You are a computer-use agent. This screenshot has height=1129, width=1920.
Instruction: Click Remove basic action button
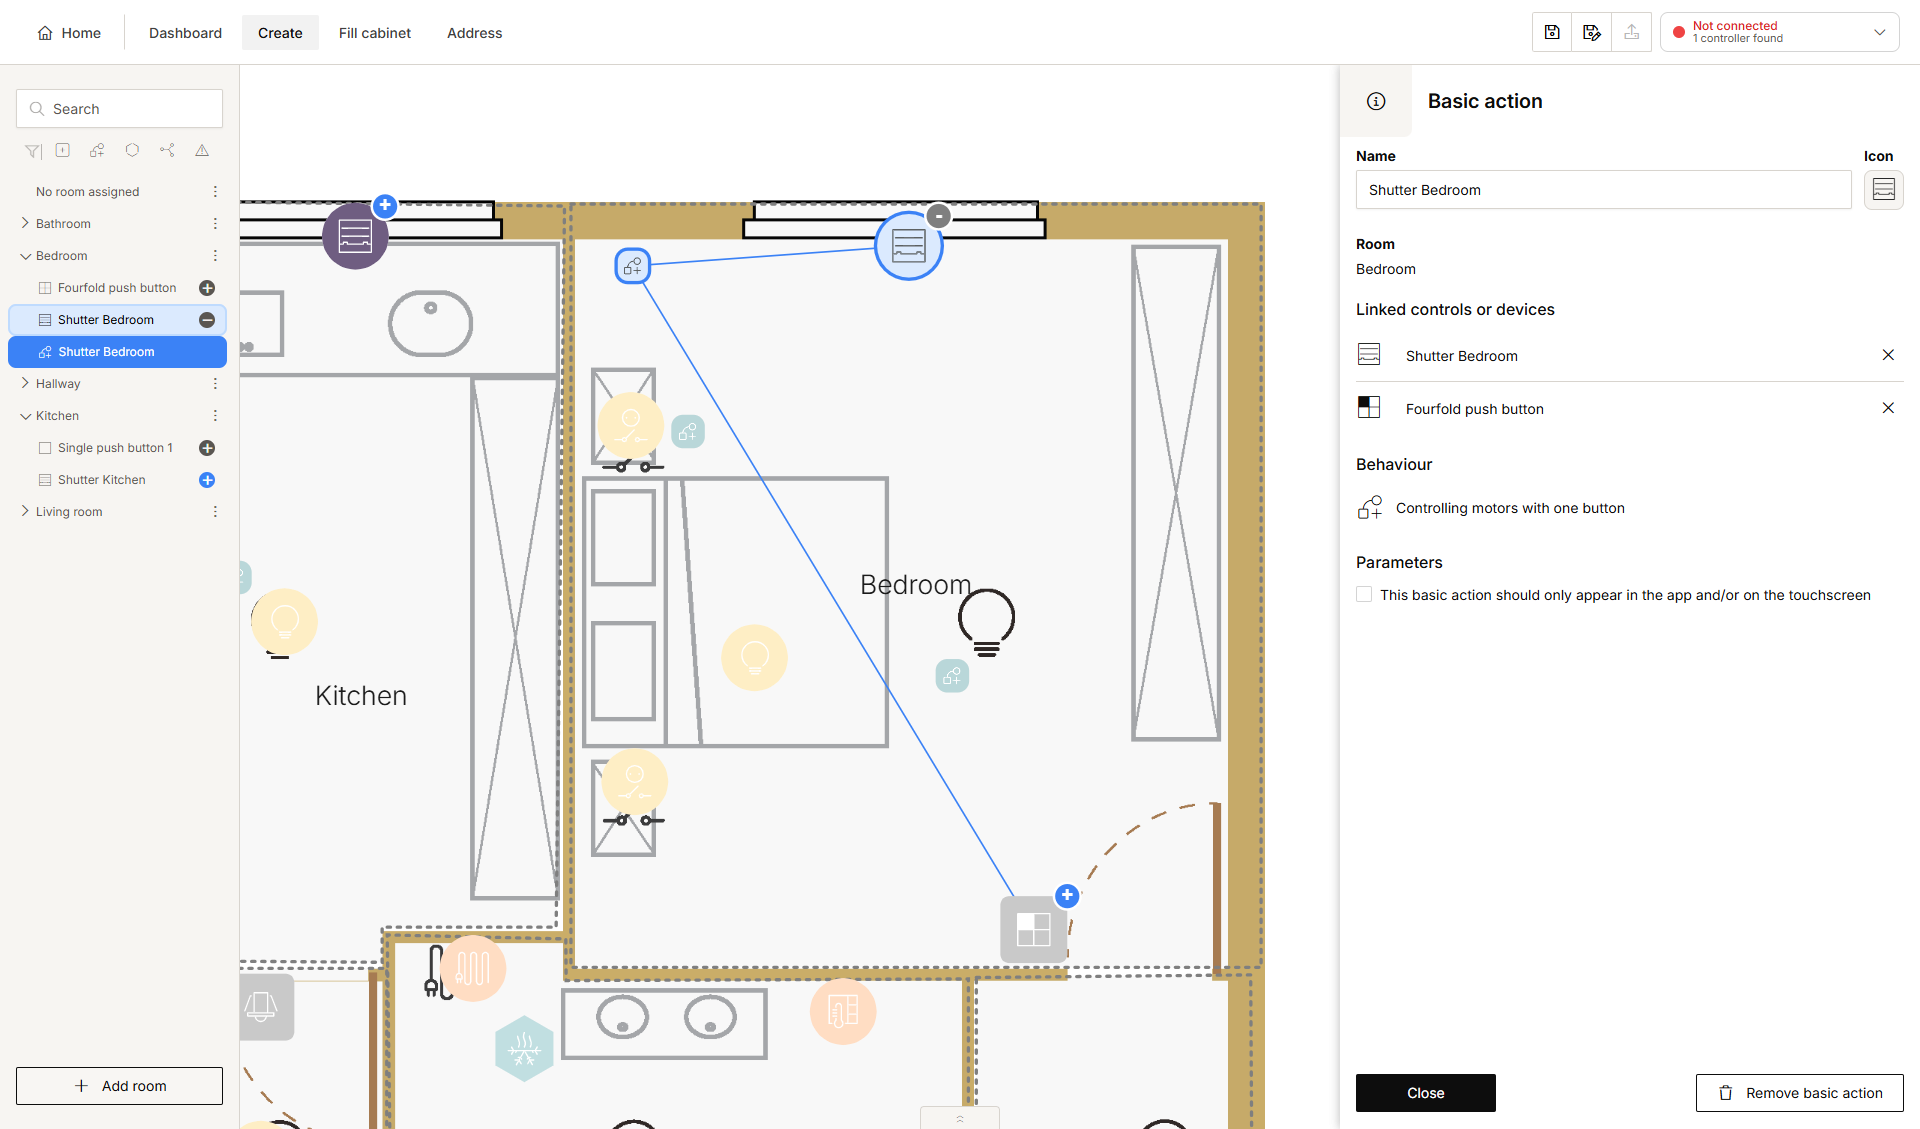click(x=1800, y=1093)
